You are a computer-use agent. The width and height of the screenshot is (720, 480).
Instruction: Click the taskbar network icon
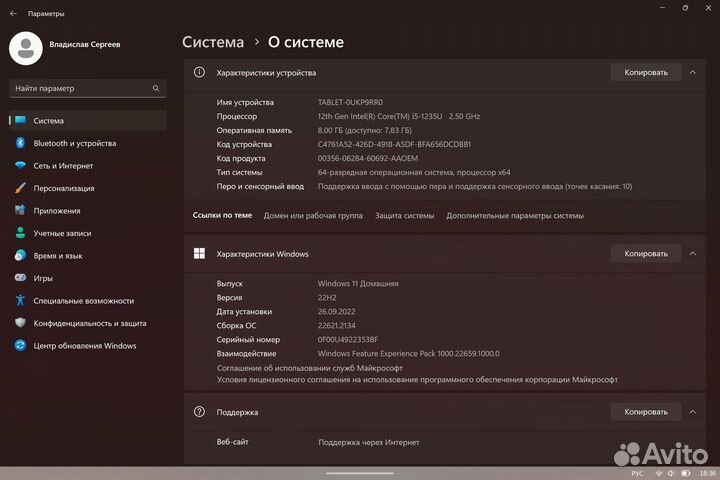659,473
